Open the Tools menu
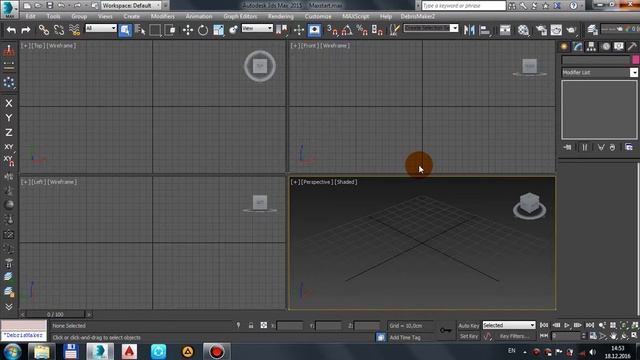Image resolution: width=640 pixels, height=360 pixels. click(x=53, y=16)
